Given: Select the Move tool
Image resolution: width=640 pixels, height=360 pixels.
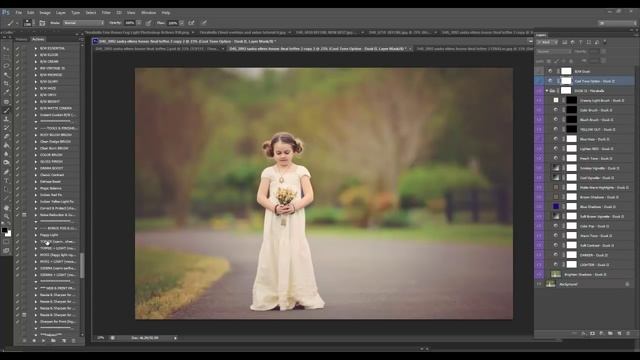Looking at the screenshot, I should pos(6,48).
